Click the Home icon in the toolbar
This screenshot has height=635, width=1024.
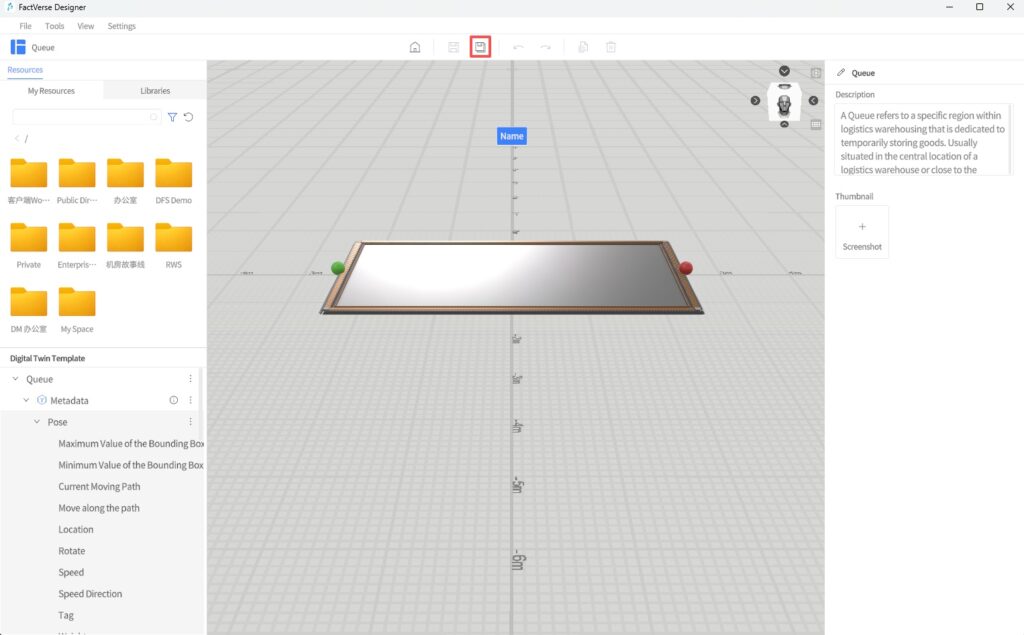tap(414, 46)
